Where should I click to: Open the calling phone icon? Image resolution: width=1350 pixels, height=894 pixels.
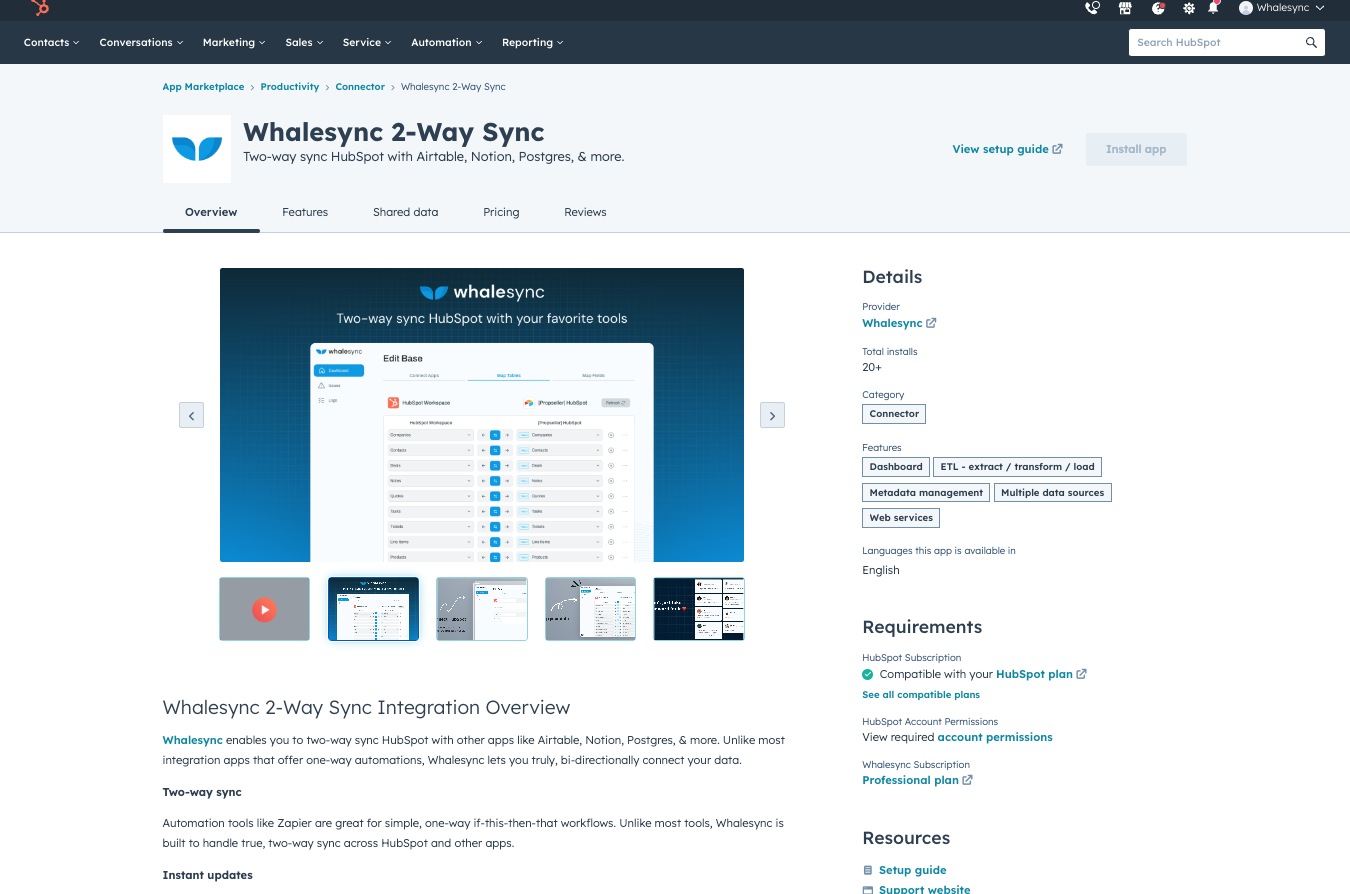tap(1092, 8)
